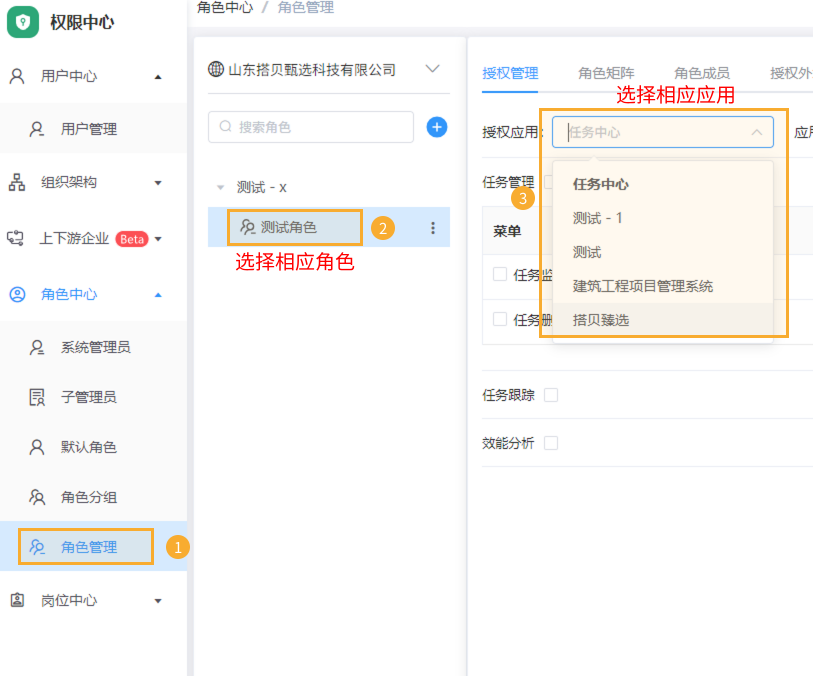Collapse the 角色中心 menu arrow

[x=158, y=295]
